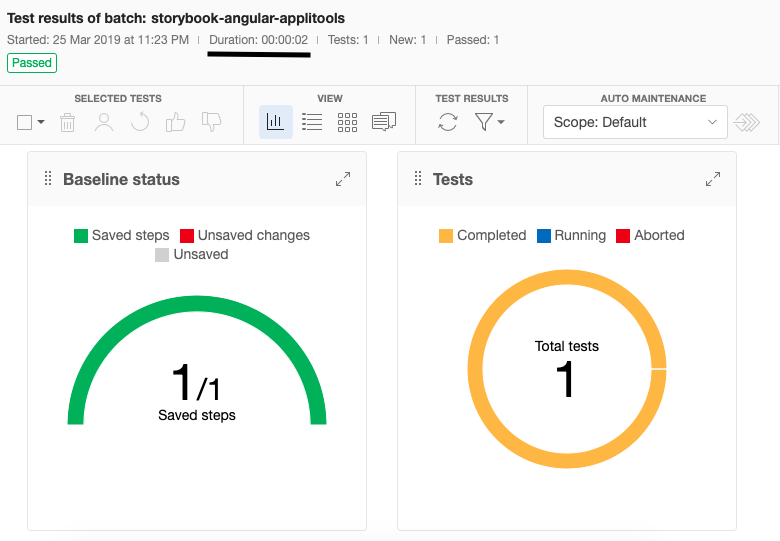Toggle the Completed legend color swatch
Image resolution: width=780 pixels, height=541 pixels.
[446, 236]
